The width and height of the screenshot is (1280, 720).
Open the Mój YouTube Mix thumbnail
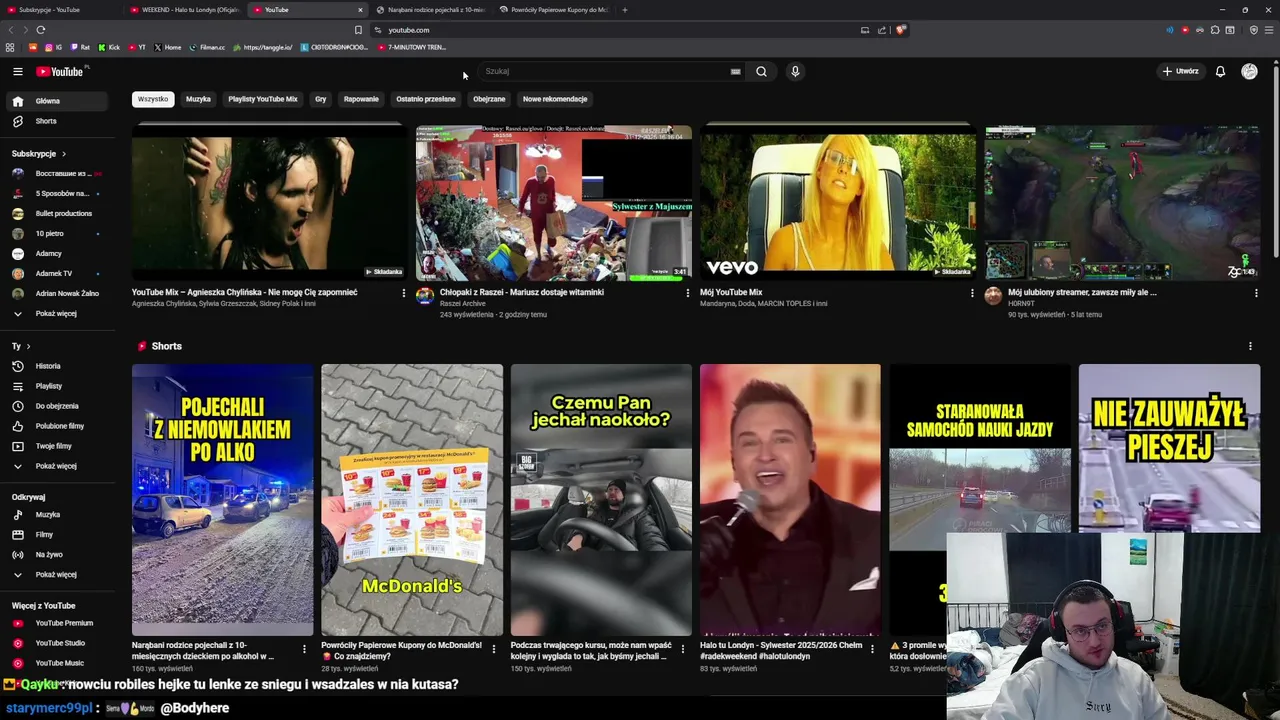(838, 202)
